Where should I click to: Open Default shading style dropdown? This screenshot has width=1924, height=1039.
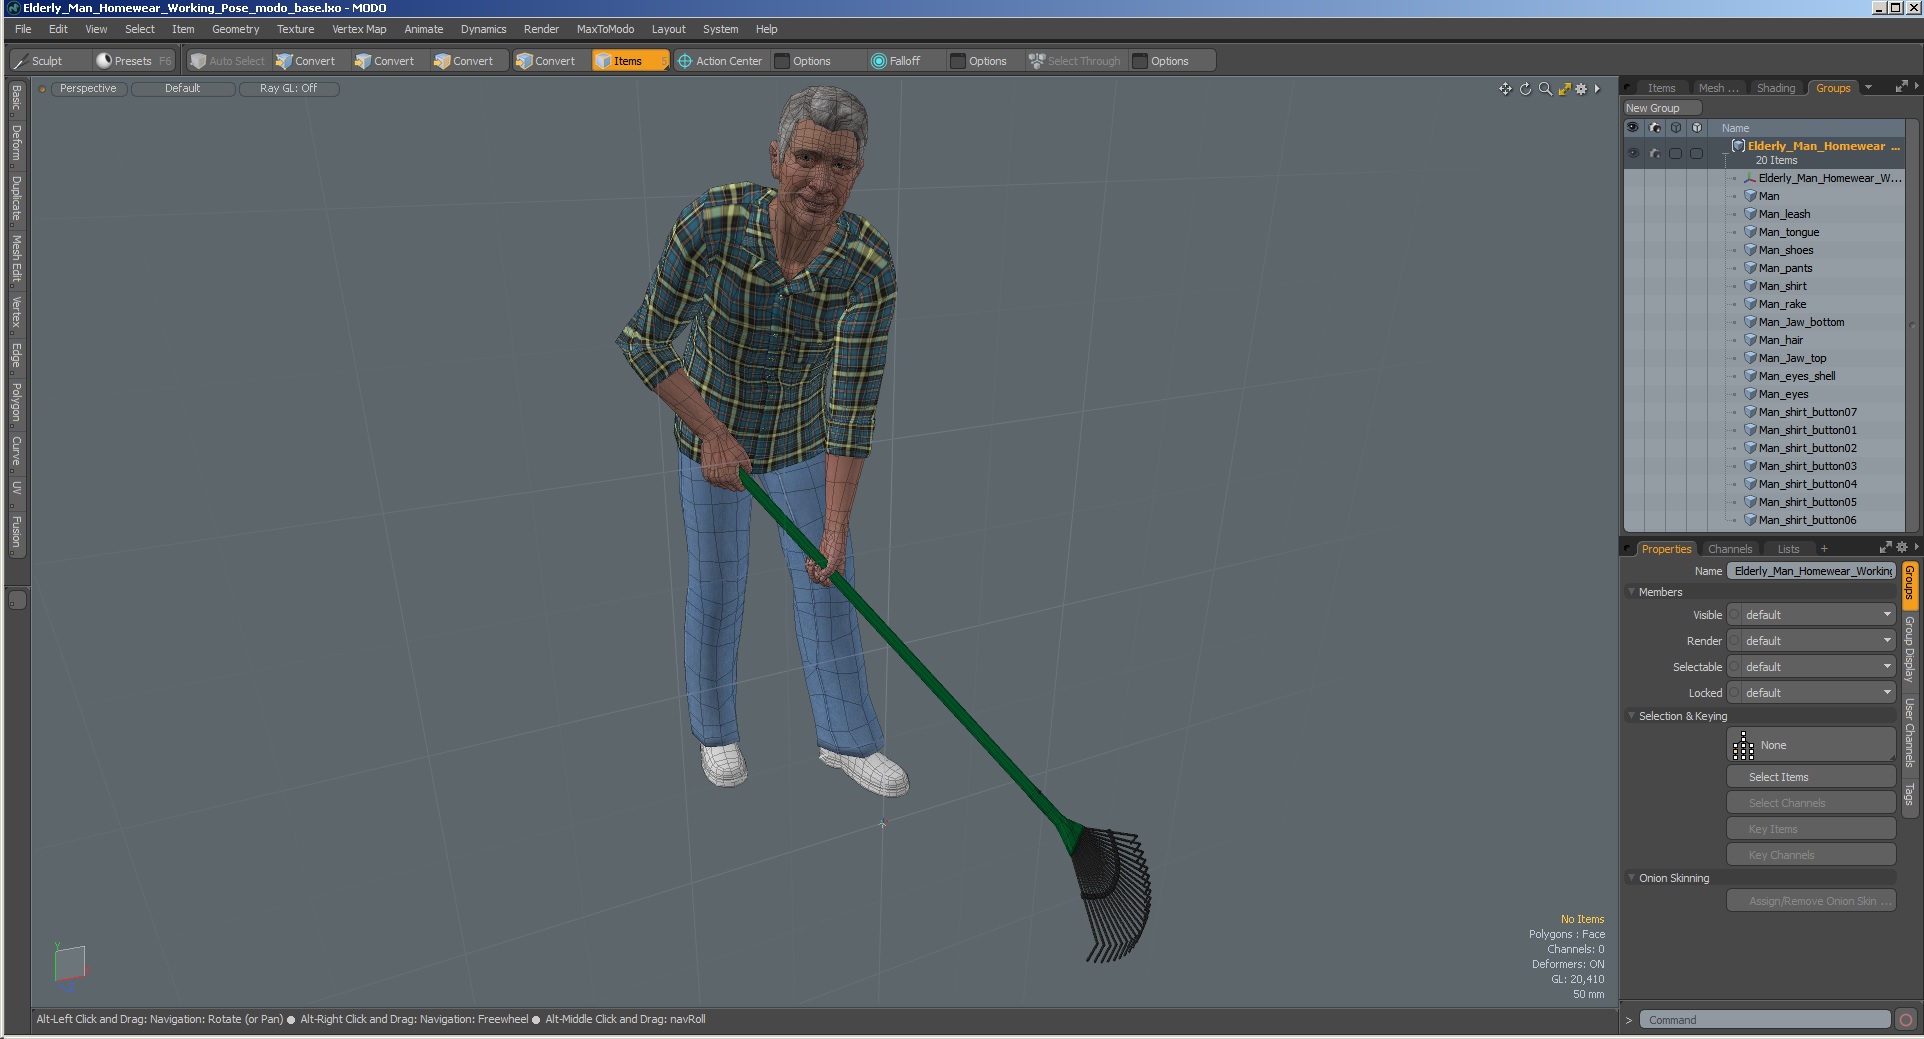[183, 89]
